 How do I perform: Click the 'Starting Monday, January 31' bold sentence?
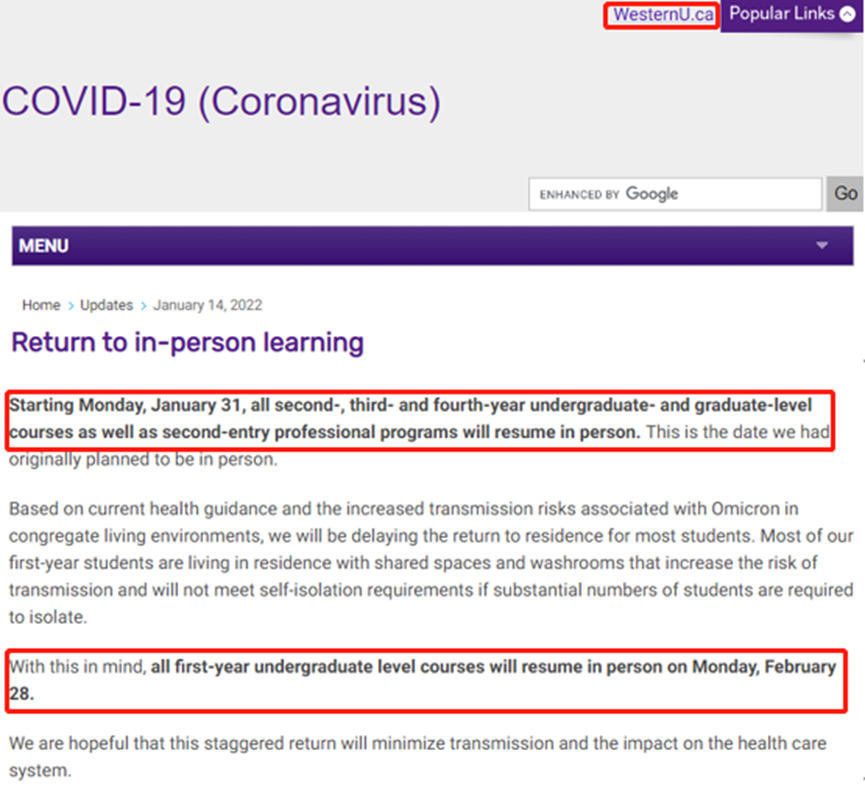(410, 419)
